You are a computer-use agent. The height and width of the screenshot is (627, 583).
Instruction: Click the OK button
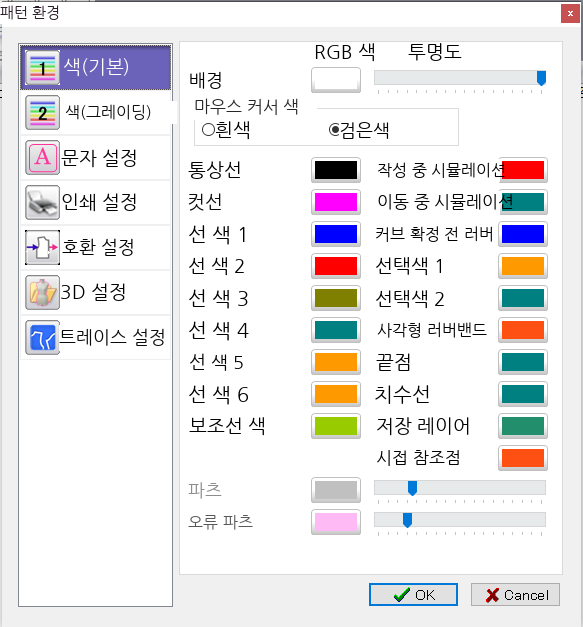413,595
